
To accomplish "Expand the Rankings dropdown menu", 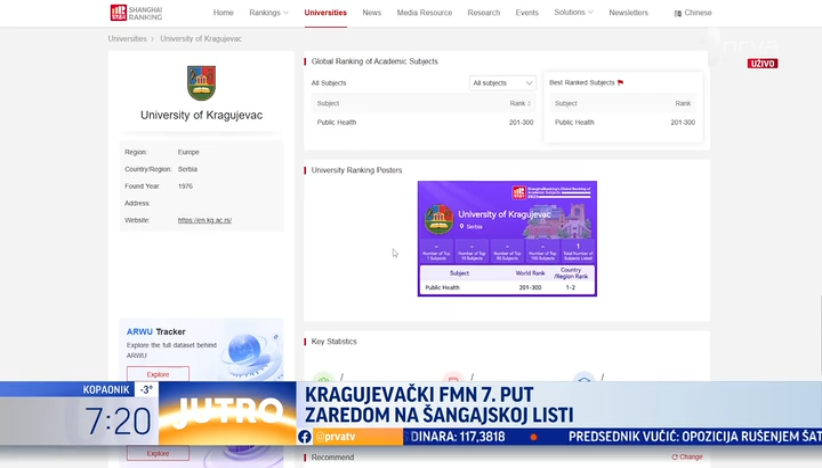I will tap(268, 13).
